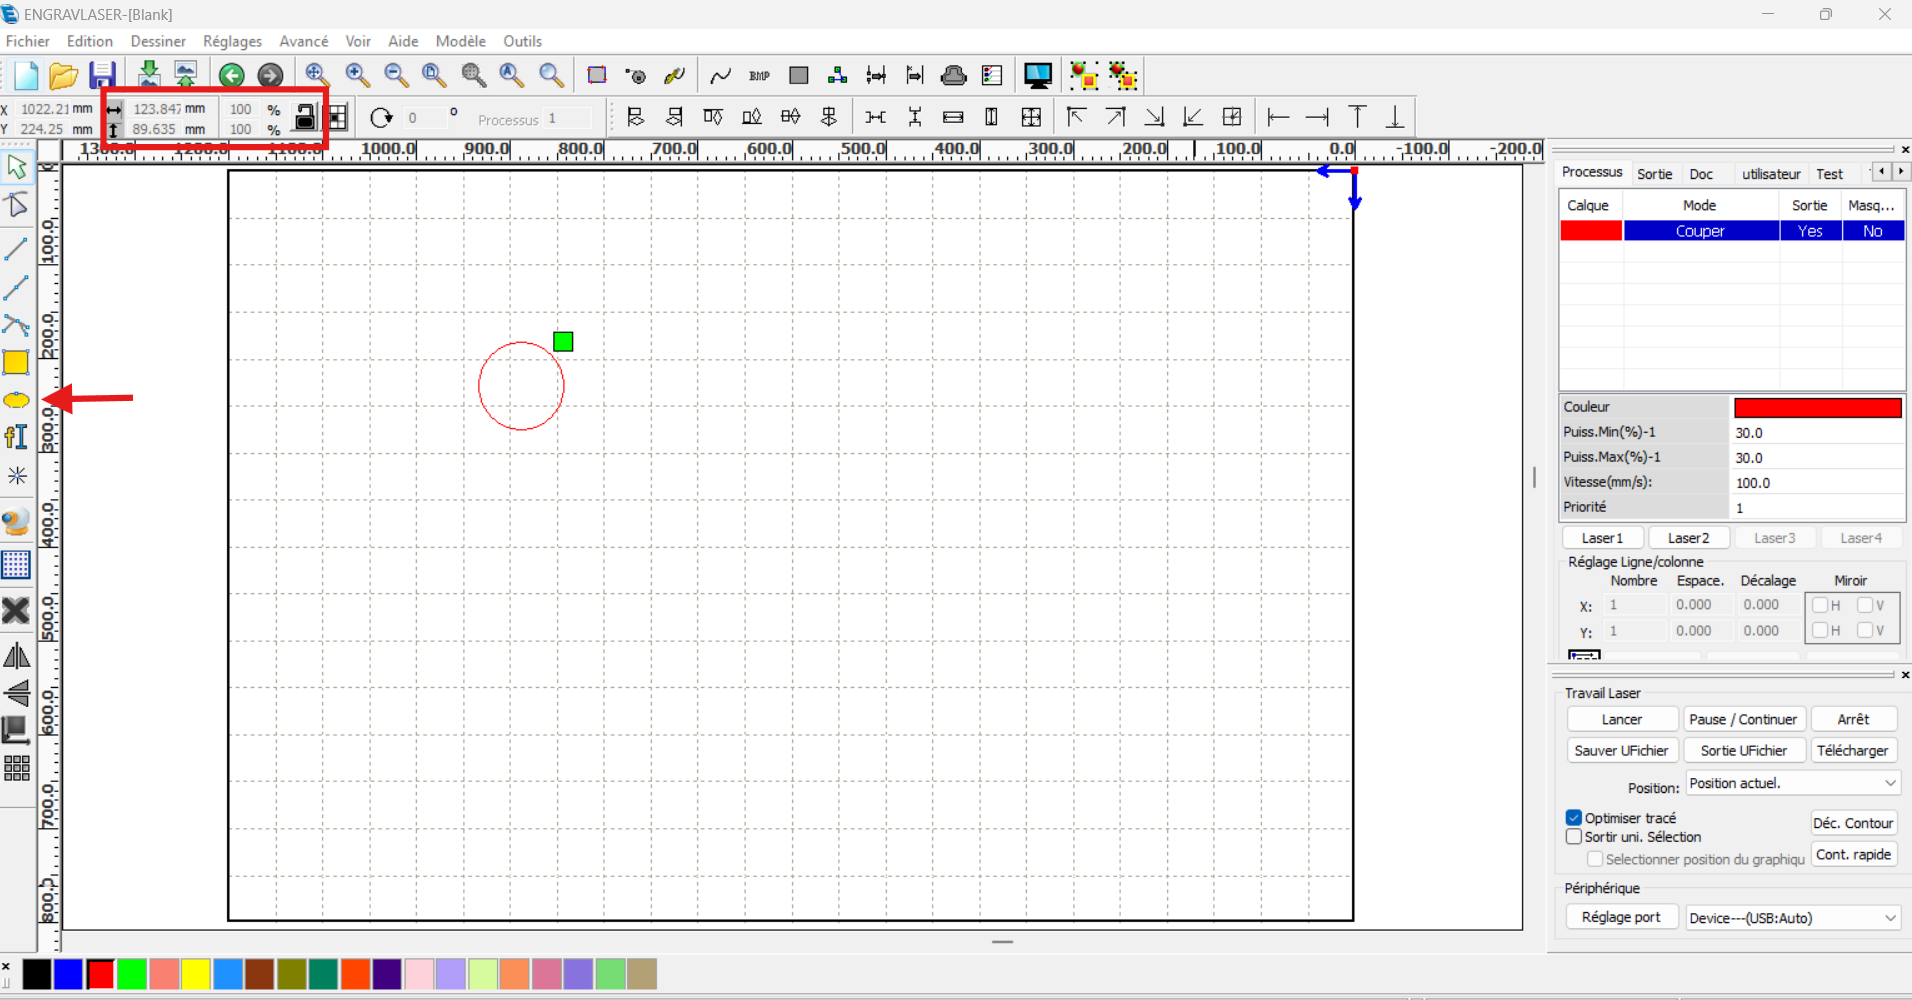
Task: Click the curve smoothing icon
Action: tap(720, 76)
